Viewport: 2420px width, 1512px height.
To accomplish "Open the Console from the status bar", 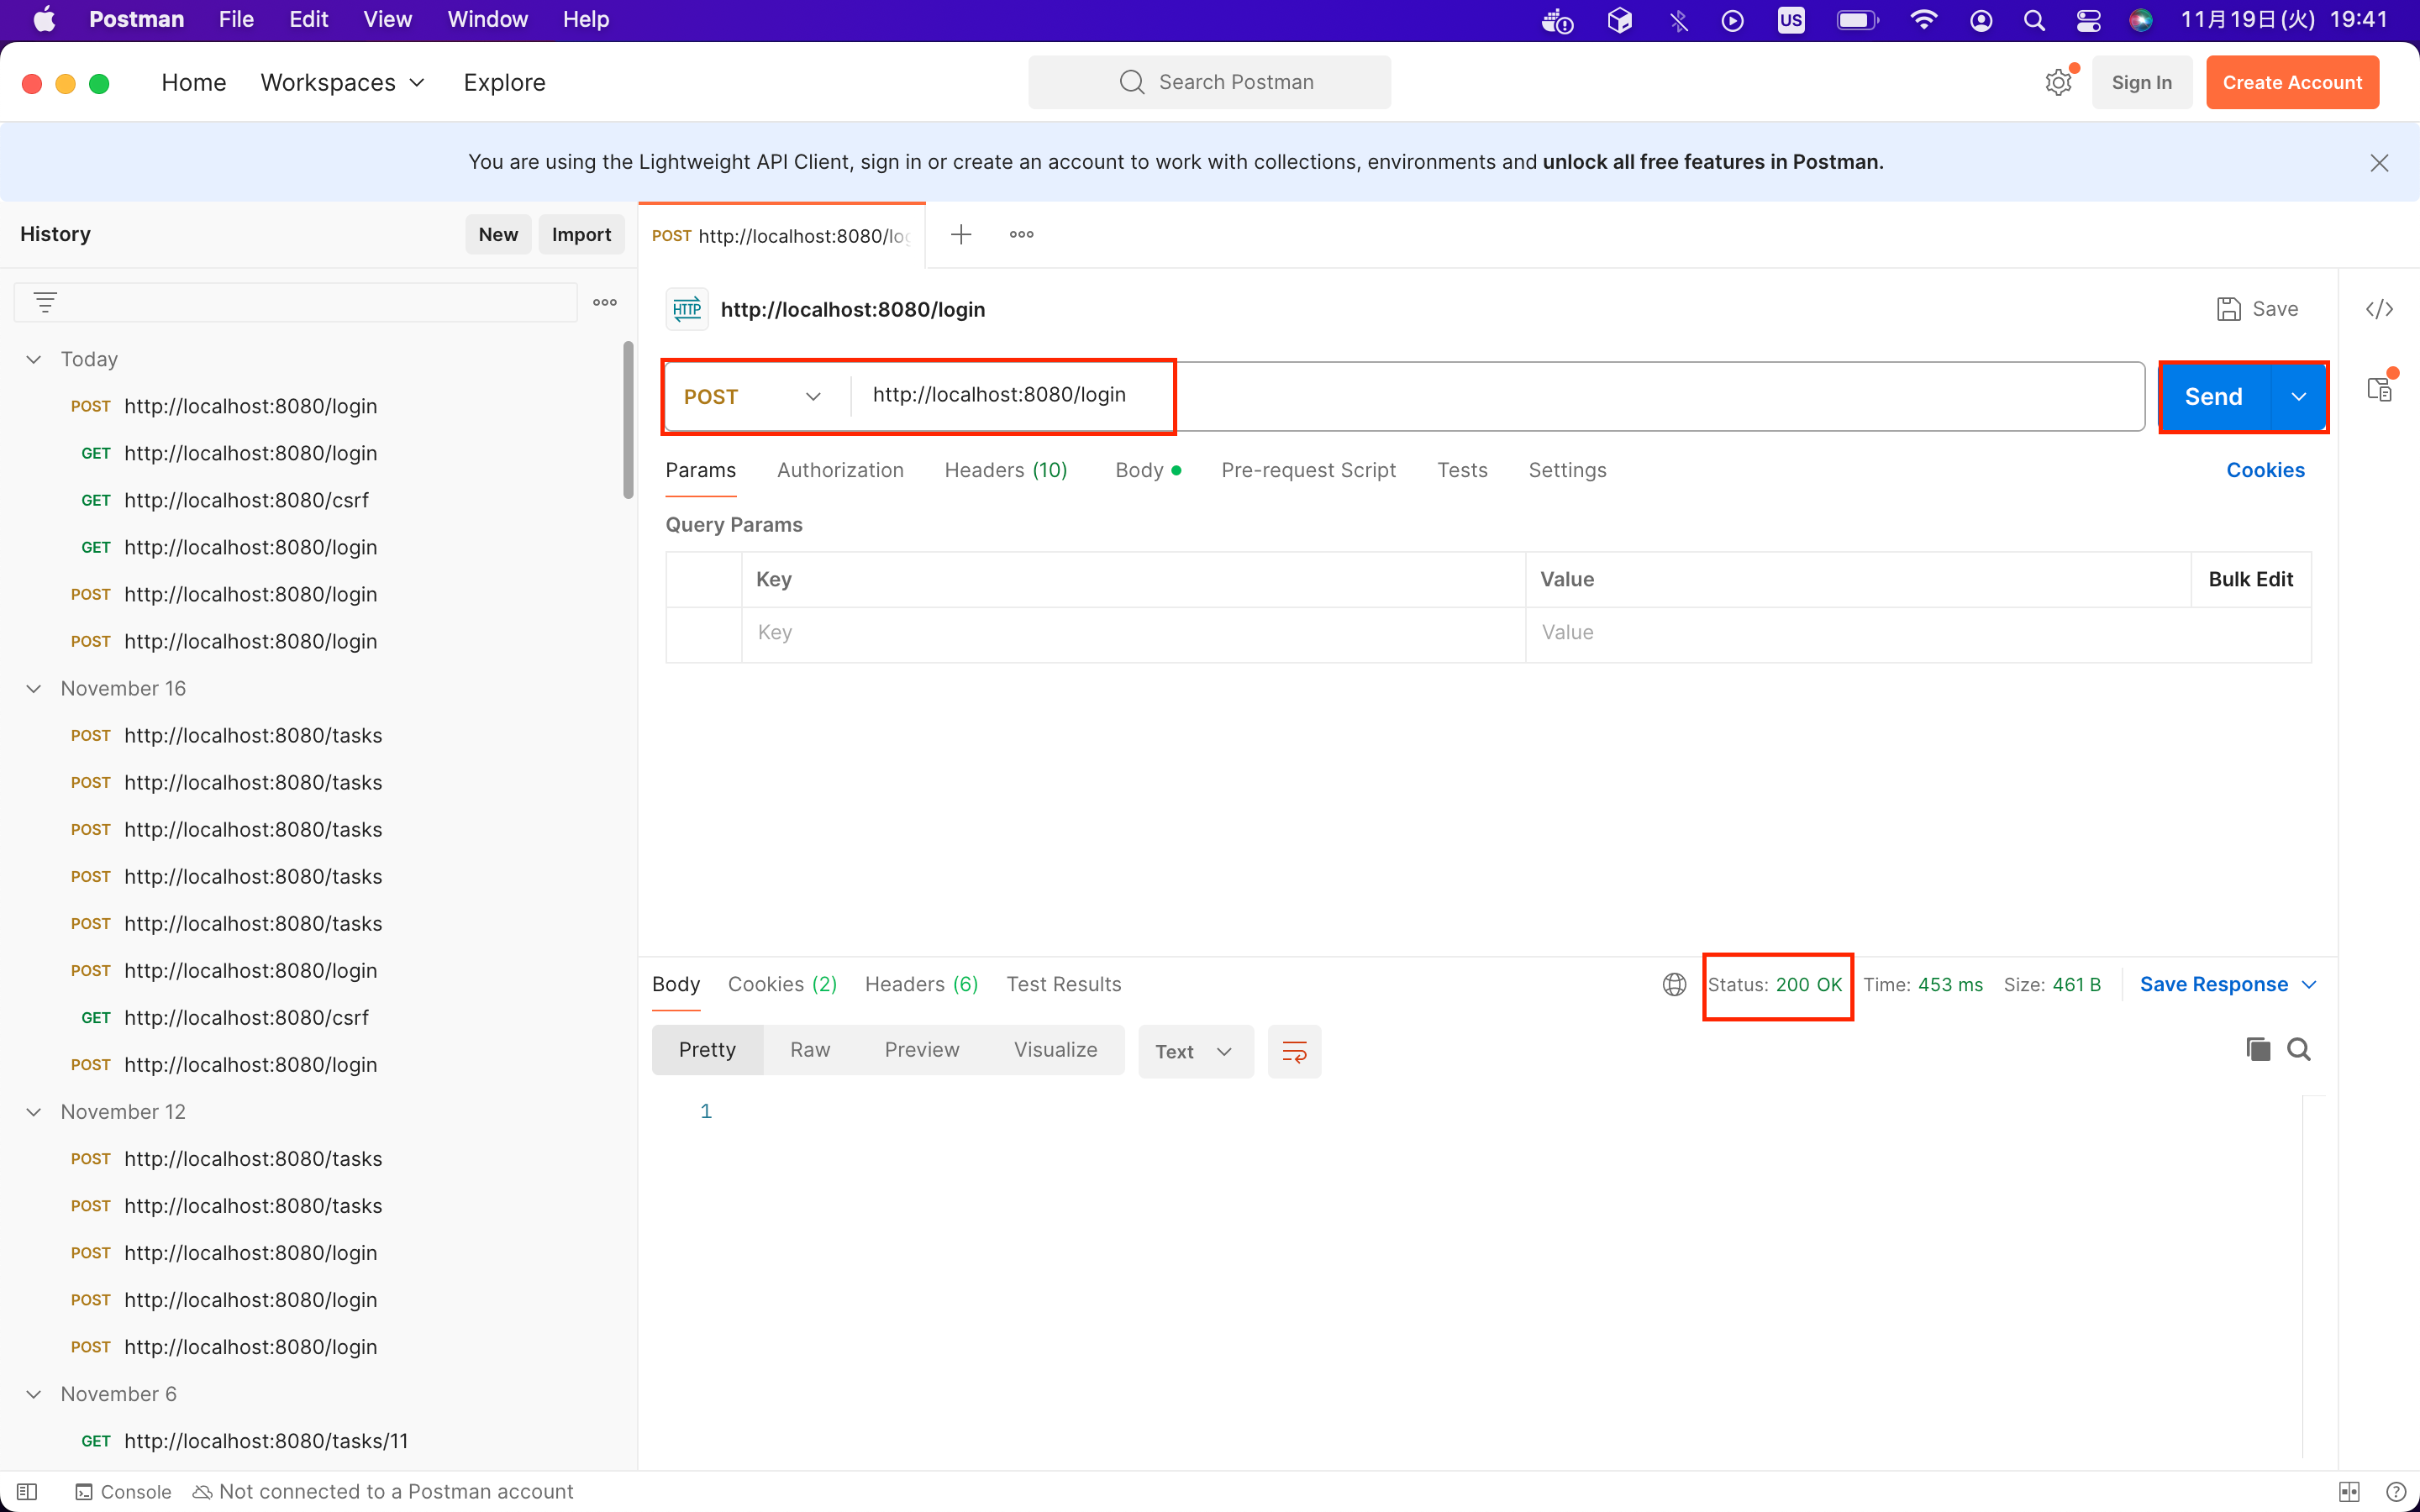I will click(x=124, y=1491).
